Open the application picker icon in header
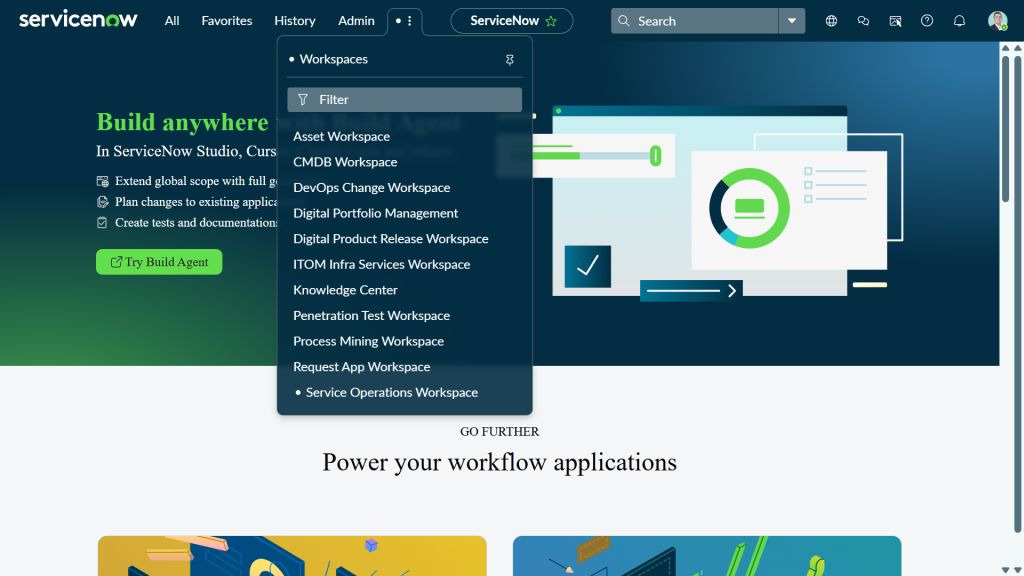 coord(895,21)
